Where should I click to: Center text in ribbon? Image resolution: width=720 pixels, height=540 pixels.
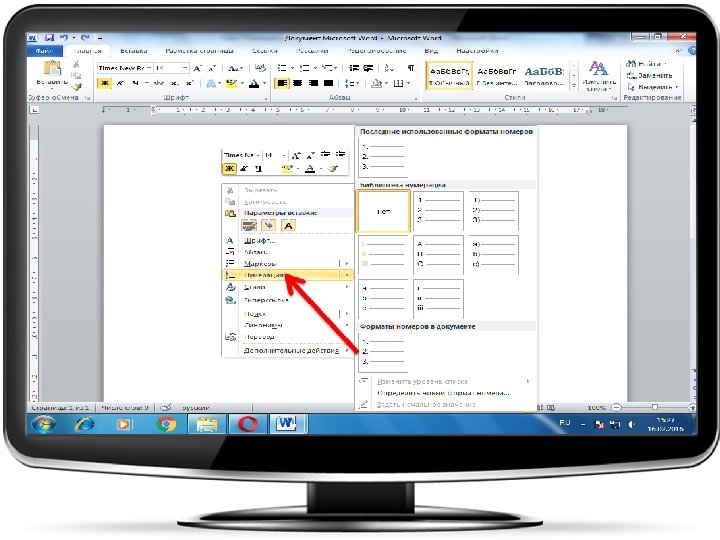[298, 83]
